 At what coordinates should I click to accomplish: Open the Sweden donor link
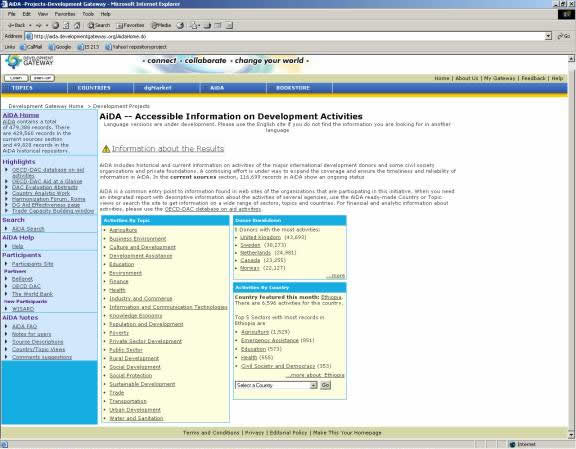point(250,245)
